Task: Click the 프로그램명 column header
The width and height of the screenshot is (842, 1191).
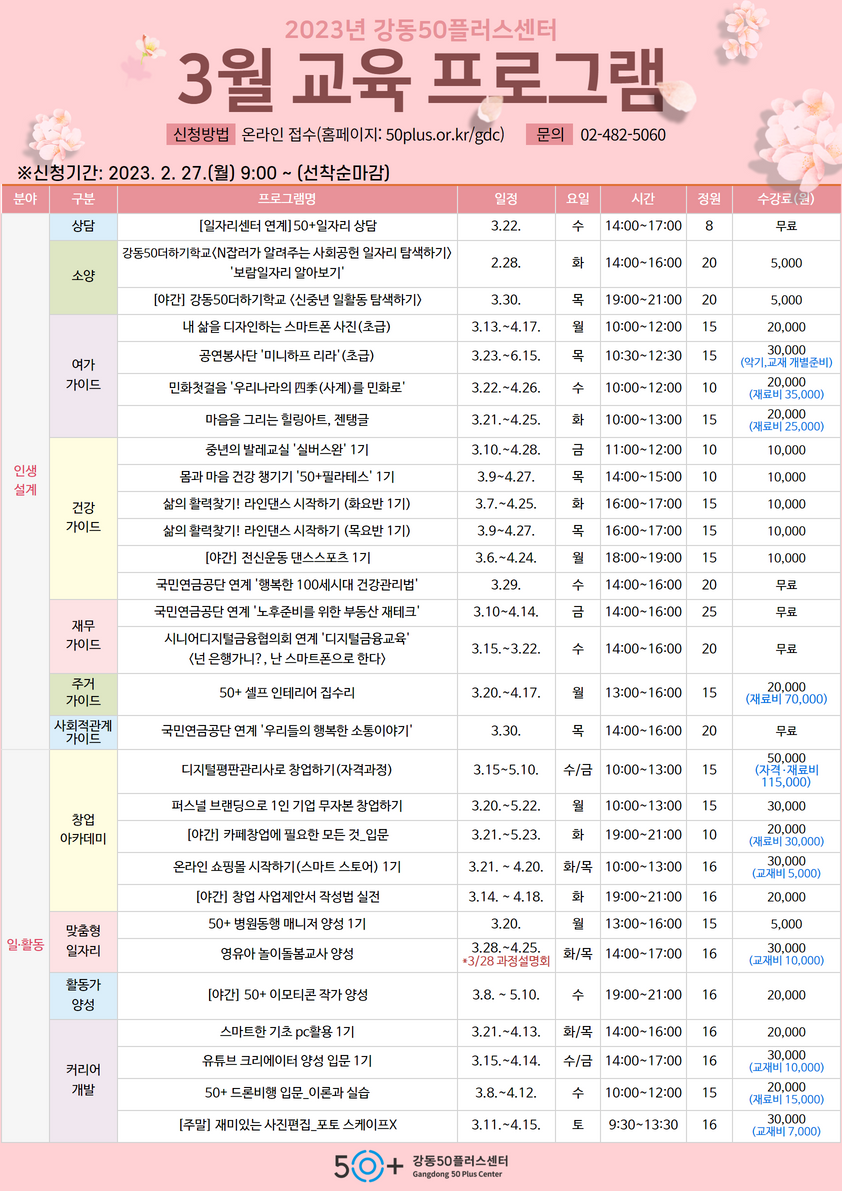Action: 288,199
